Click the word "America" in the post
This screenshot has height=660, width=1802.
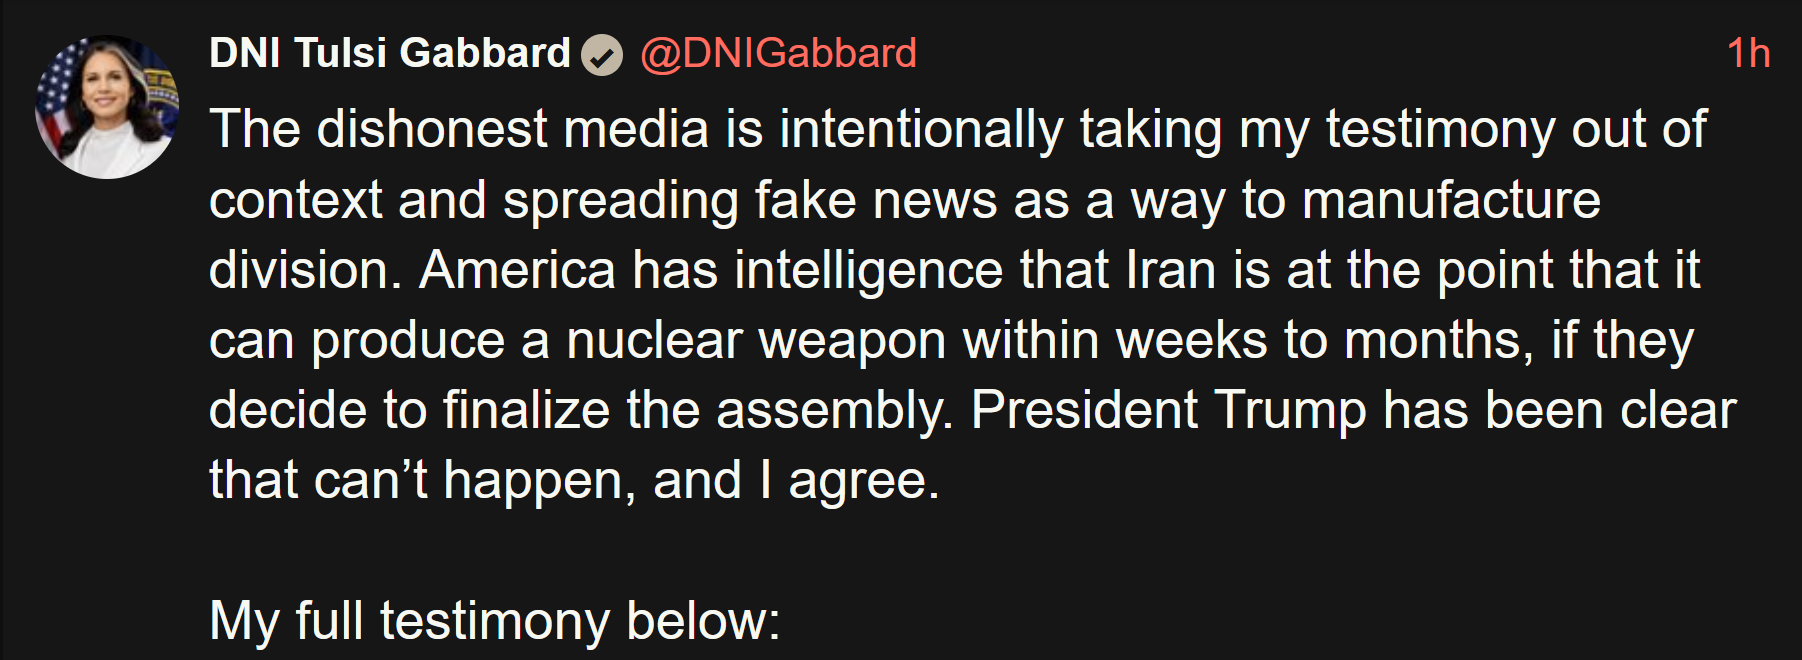click(517, 270)
